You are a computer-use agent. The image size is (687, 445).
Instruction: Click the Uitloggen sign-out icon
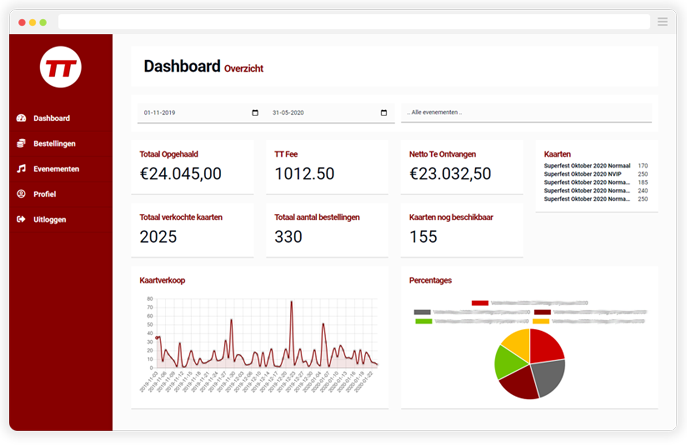(x=21, y=219)
